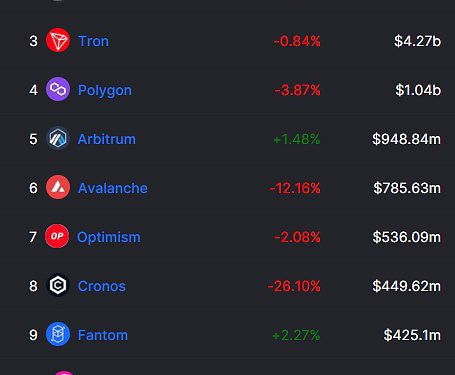455x375 pixels.
Task: Click the red OP Optimism icon
Action: (57, 236)
